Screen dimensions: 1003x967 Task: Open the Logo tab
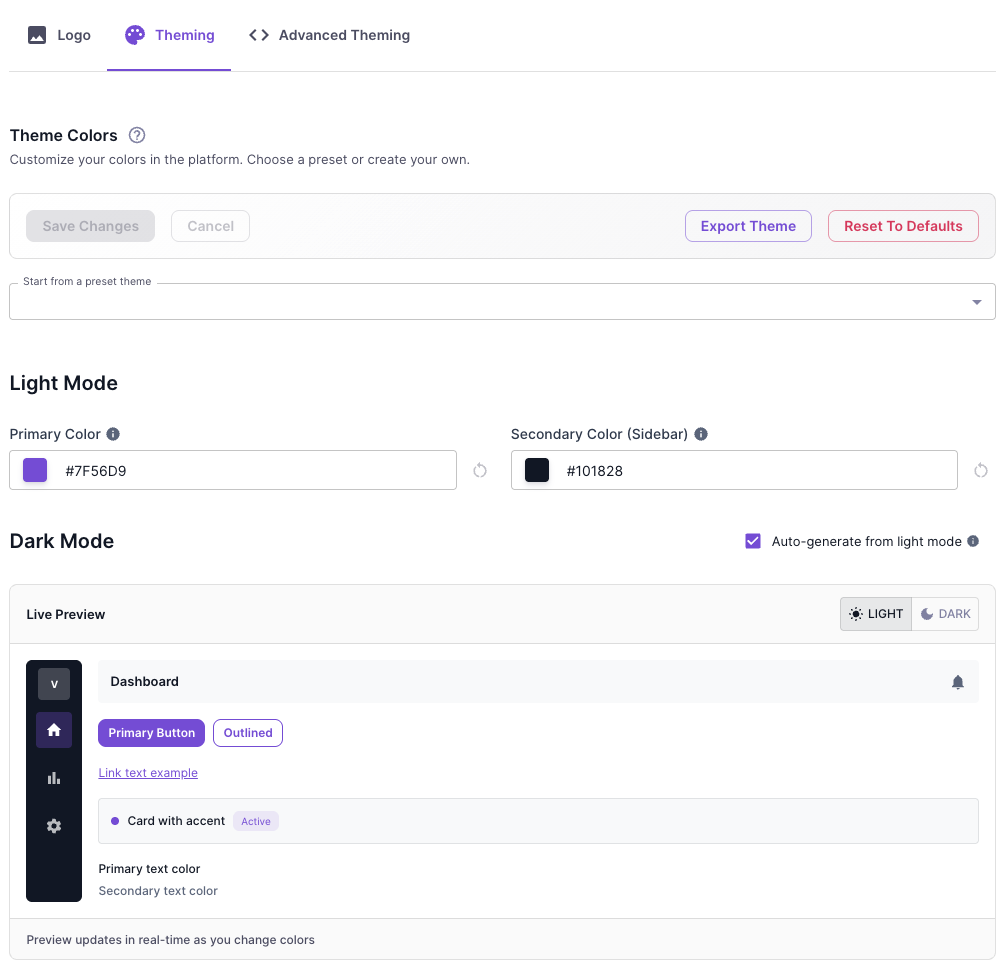[x=58, y=35]
